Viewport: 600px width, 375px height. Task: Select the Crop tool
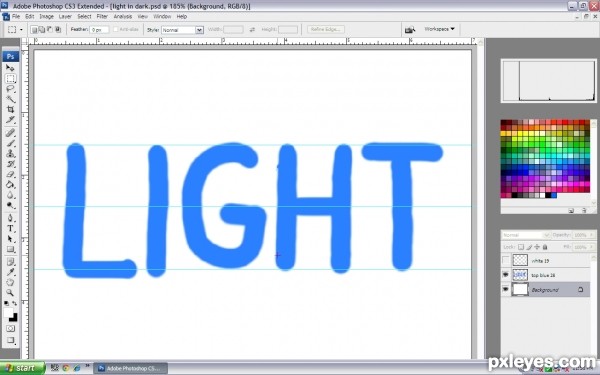click(x=10, y=109)
